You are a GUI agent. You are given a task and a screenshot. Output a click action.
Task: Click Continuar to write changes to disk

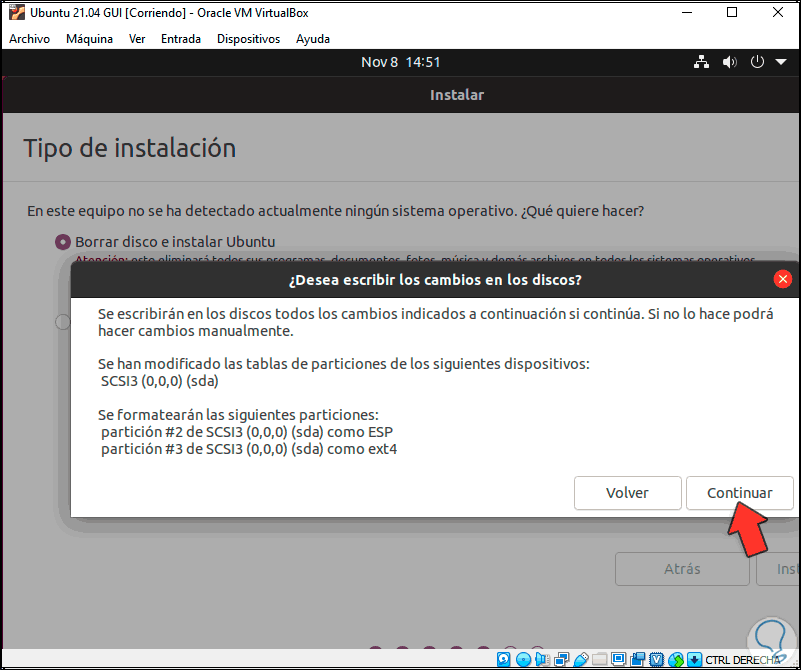739,493
